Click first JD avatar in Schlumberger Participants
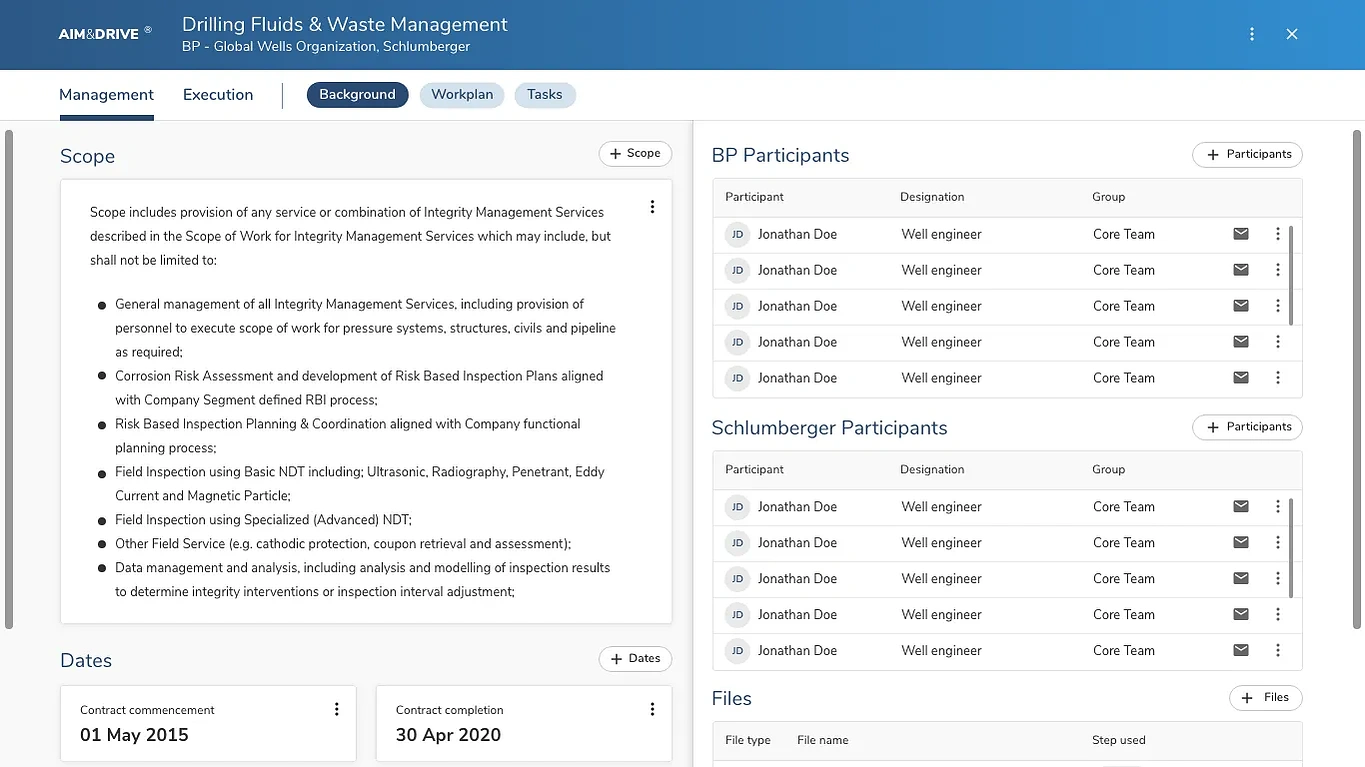The height and width of the screenshot is (767, 1365). (x=737, y=507)
